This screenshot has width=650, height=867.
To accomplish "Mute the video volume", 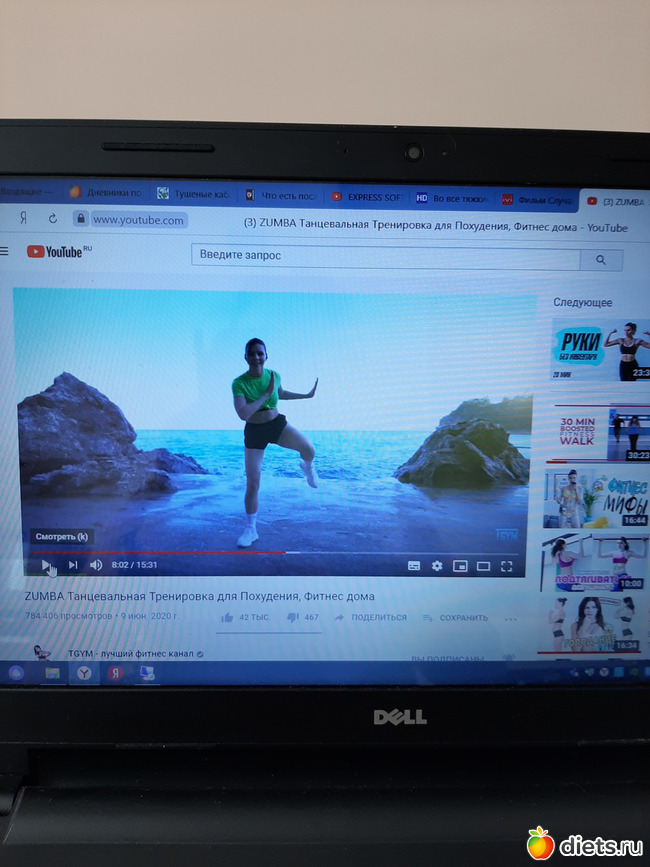I will [x=96, y=565].
